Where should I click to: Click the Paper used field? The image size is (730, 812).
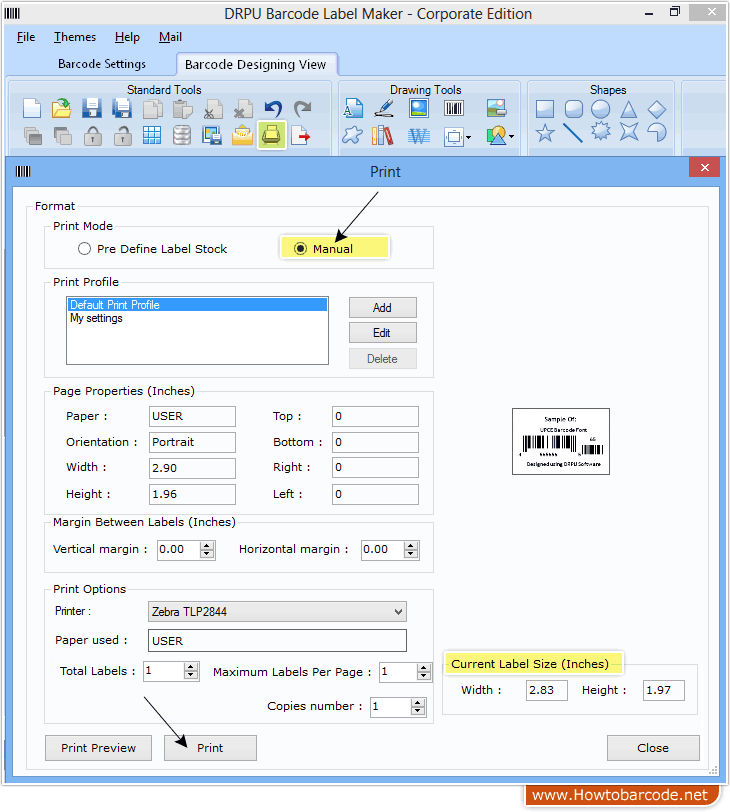(x=277, y=641)
